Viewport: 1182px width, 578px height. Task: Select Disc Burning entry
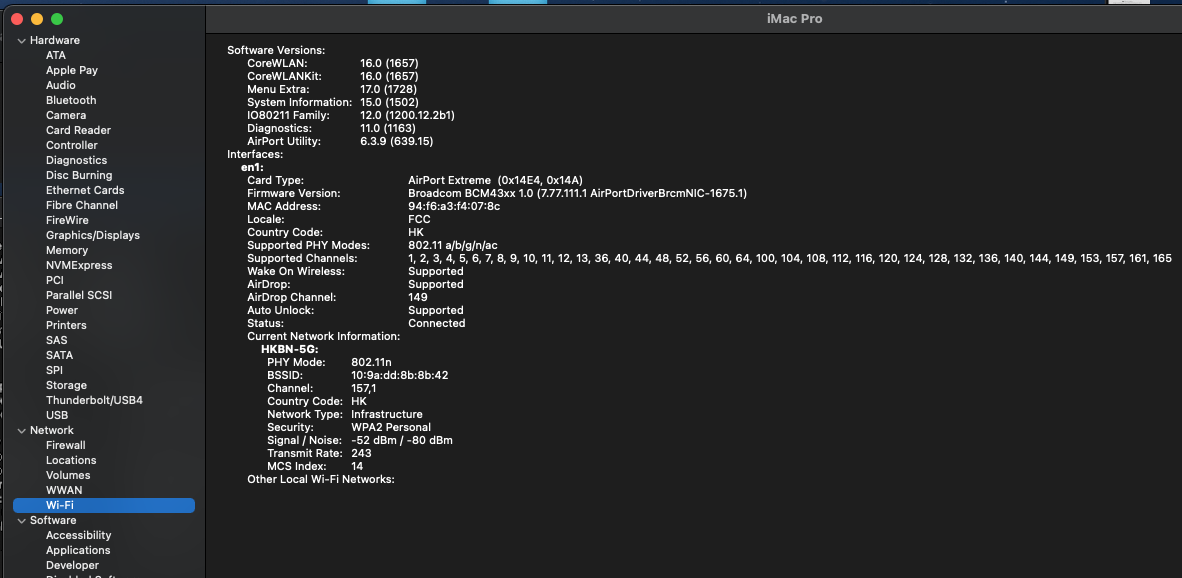pos(79,176)
